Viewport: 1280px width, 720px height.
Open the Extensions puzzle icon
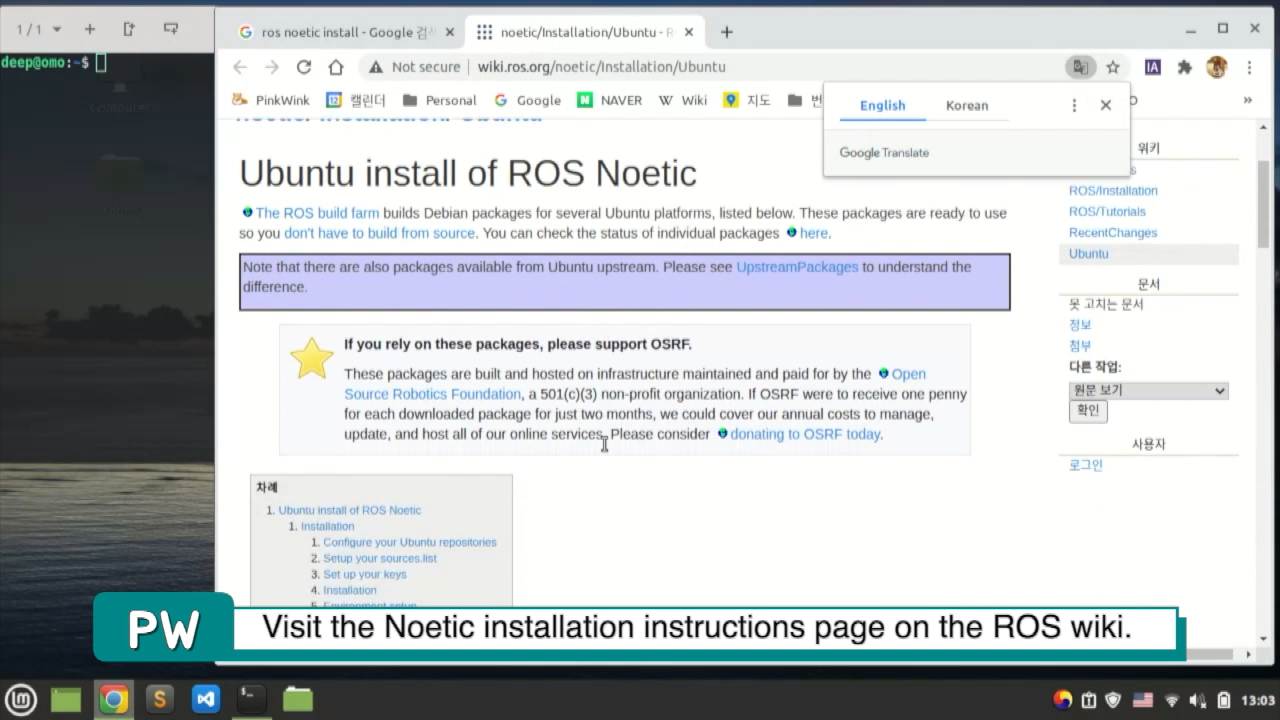coord(1185,67)
